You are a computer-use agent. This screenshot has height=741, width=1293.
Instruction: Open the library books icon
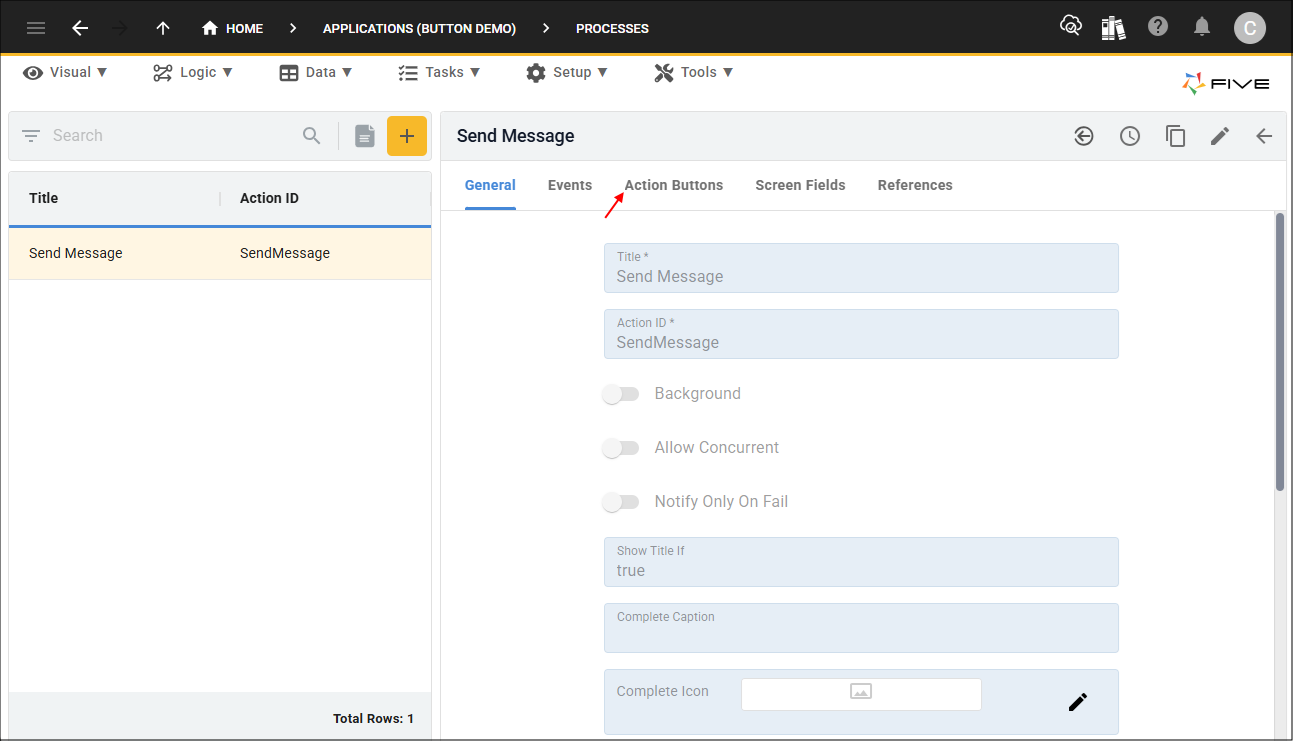point(1114,27)
